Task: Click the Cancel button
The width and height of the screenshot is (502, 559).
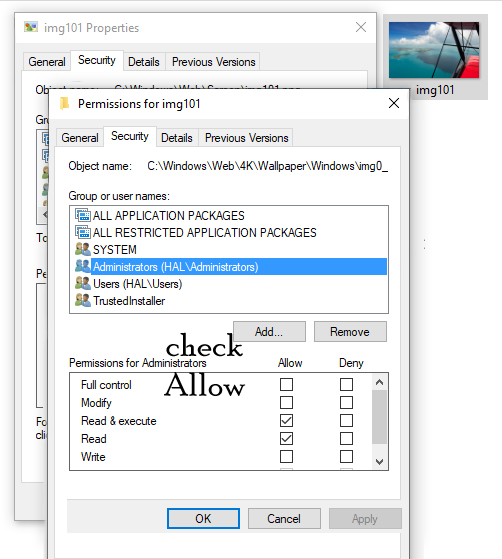Action: (284, 518)
